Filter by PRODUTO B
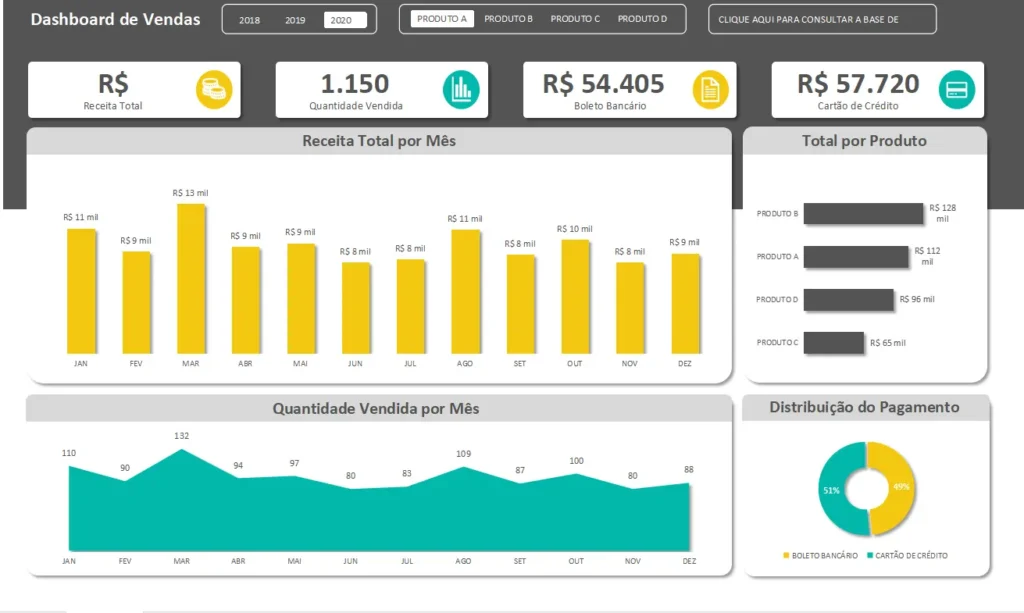The image size is (1024, 613). 508,19
